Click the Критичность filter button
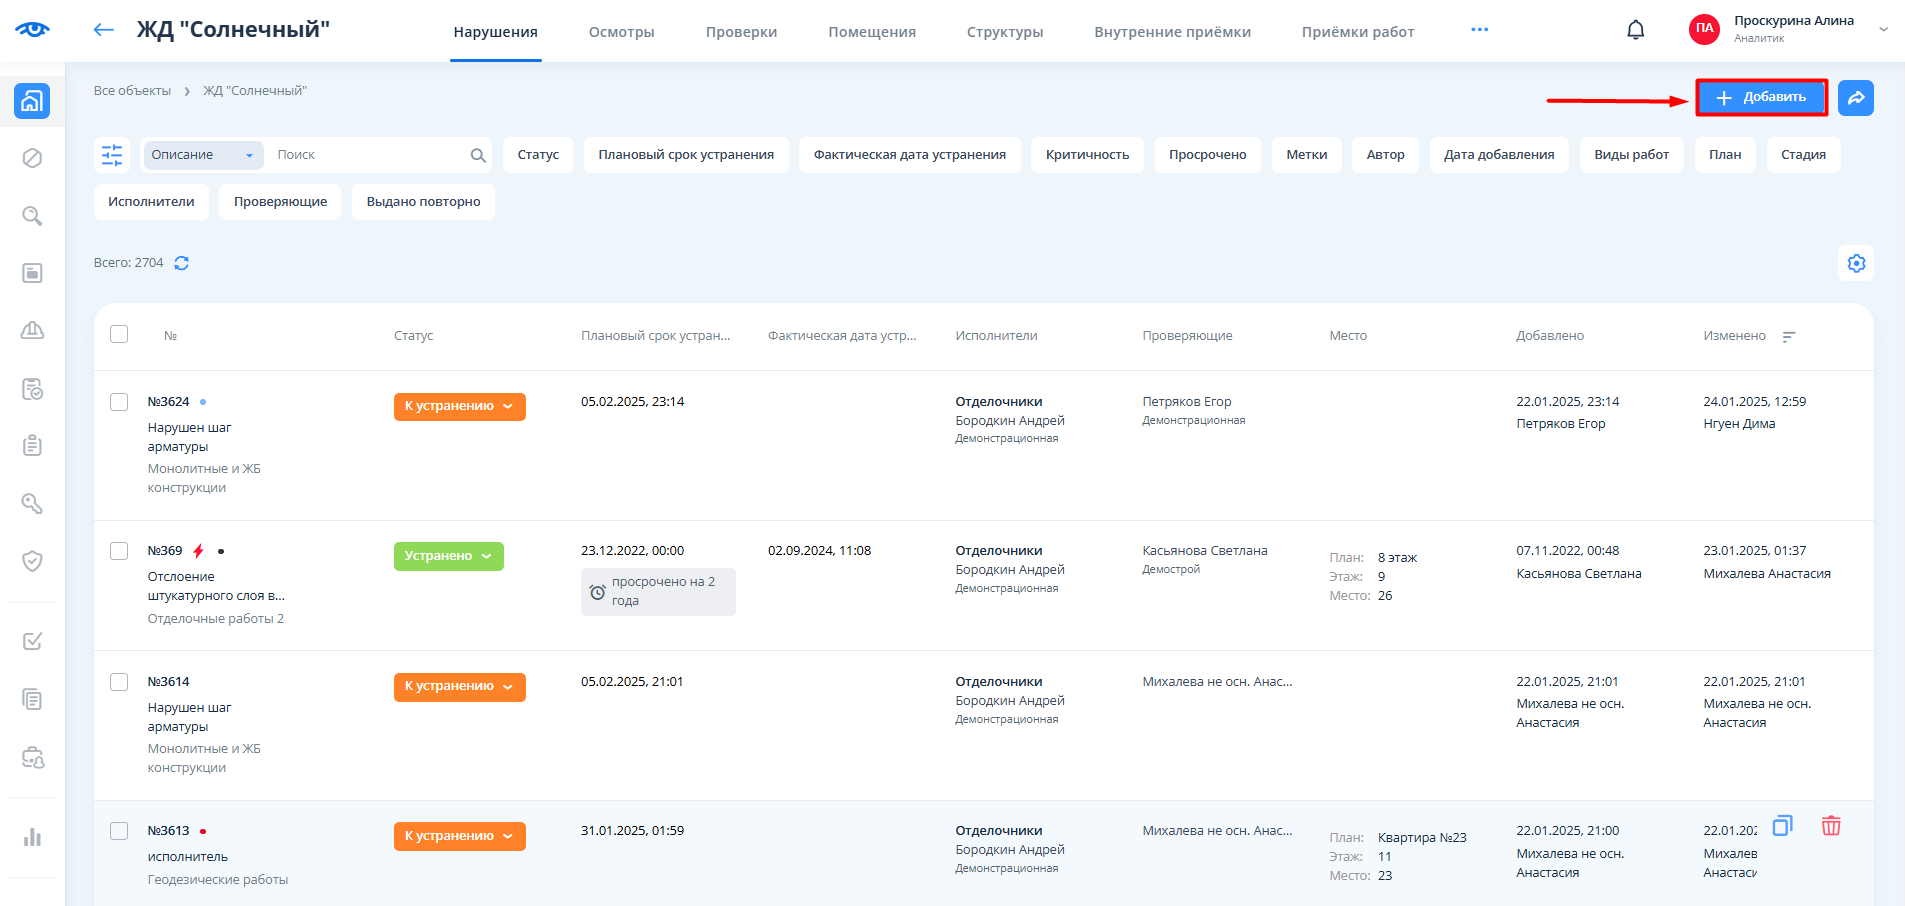 pos(1087,155)
